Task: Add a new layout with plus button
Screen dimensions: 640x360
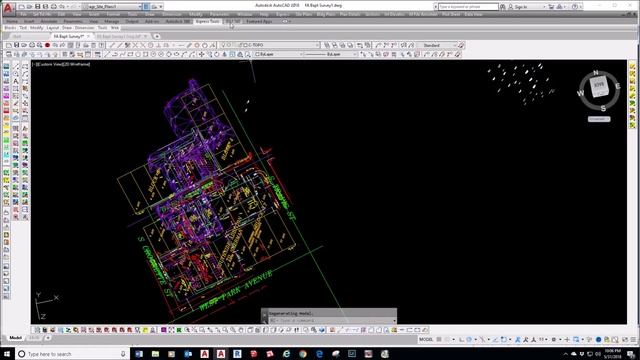Action: [x=48, y=338]
